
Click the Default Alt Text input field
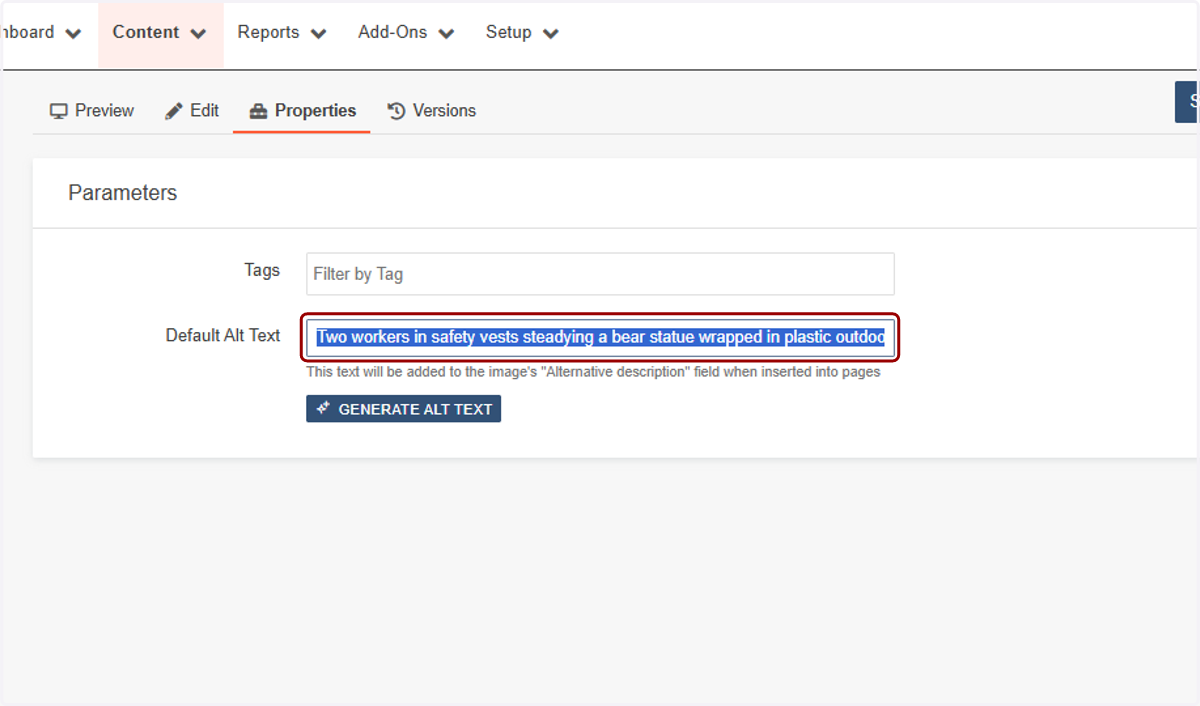(x=600, y=338)
